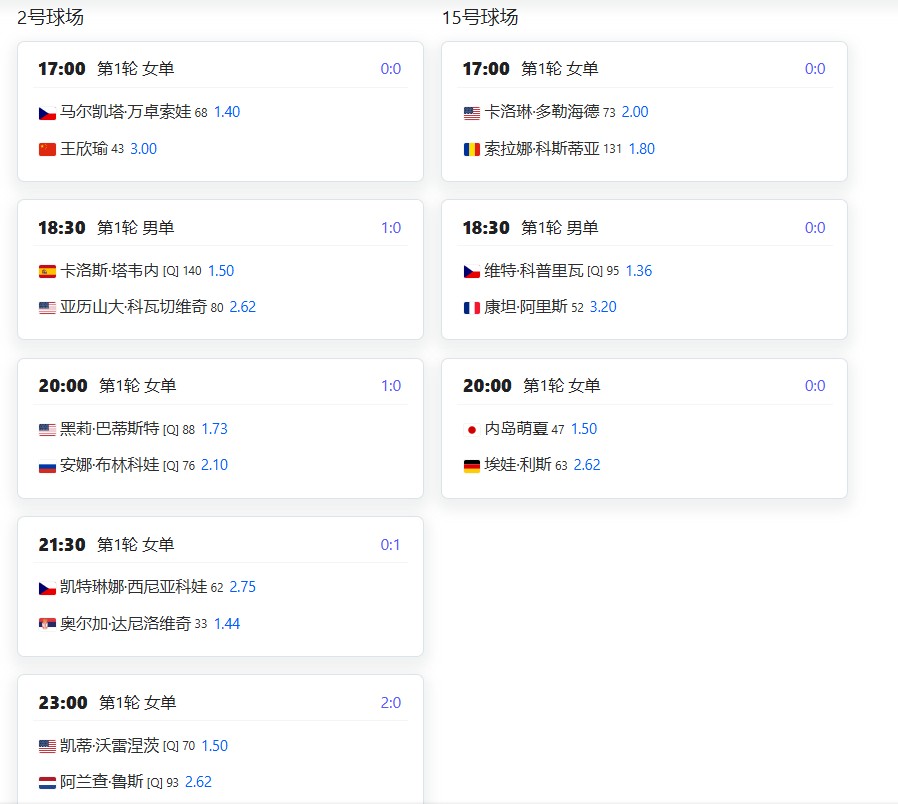Click the Japanese flag beside 内岛萌夏
This screenshot has width=898, height=804.
[x=472, y=429]
